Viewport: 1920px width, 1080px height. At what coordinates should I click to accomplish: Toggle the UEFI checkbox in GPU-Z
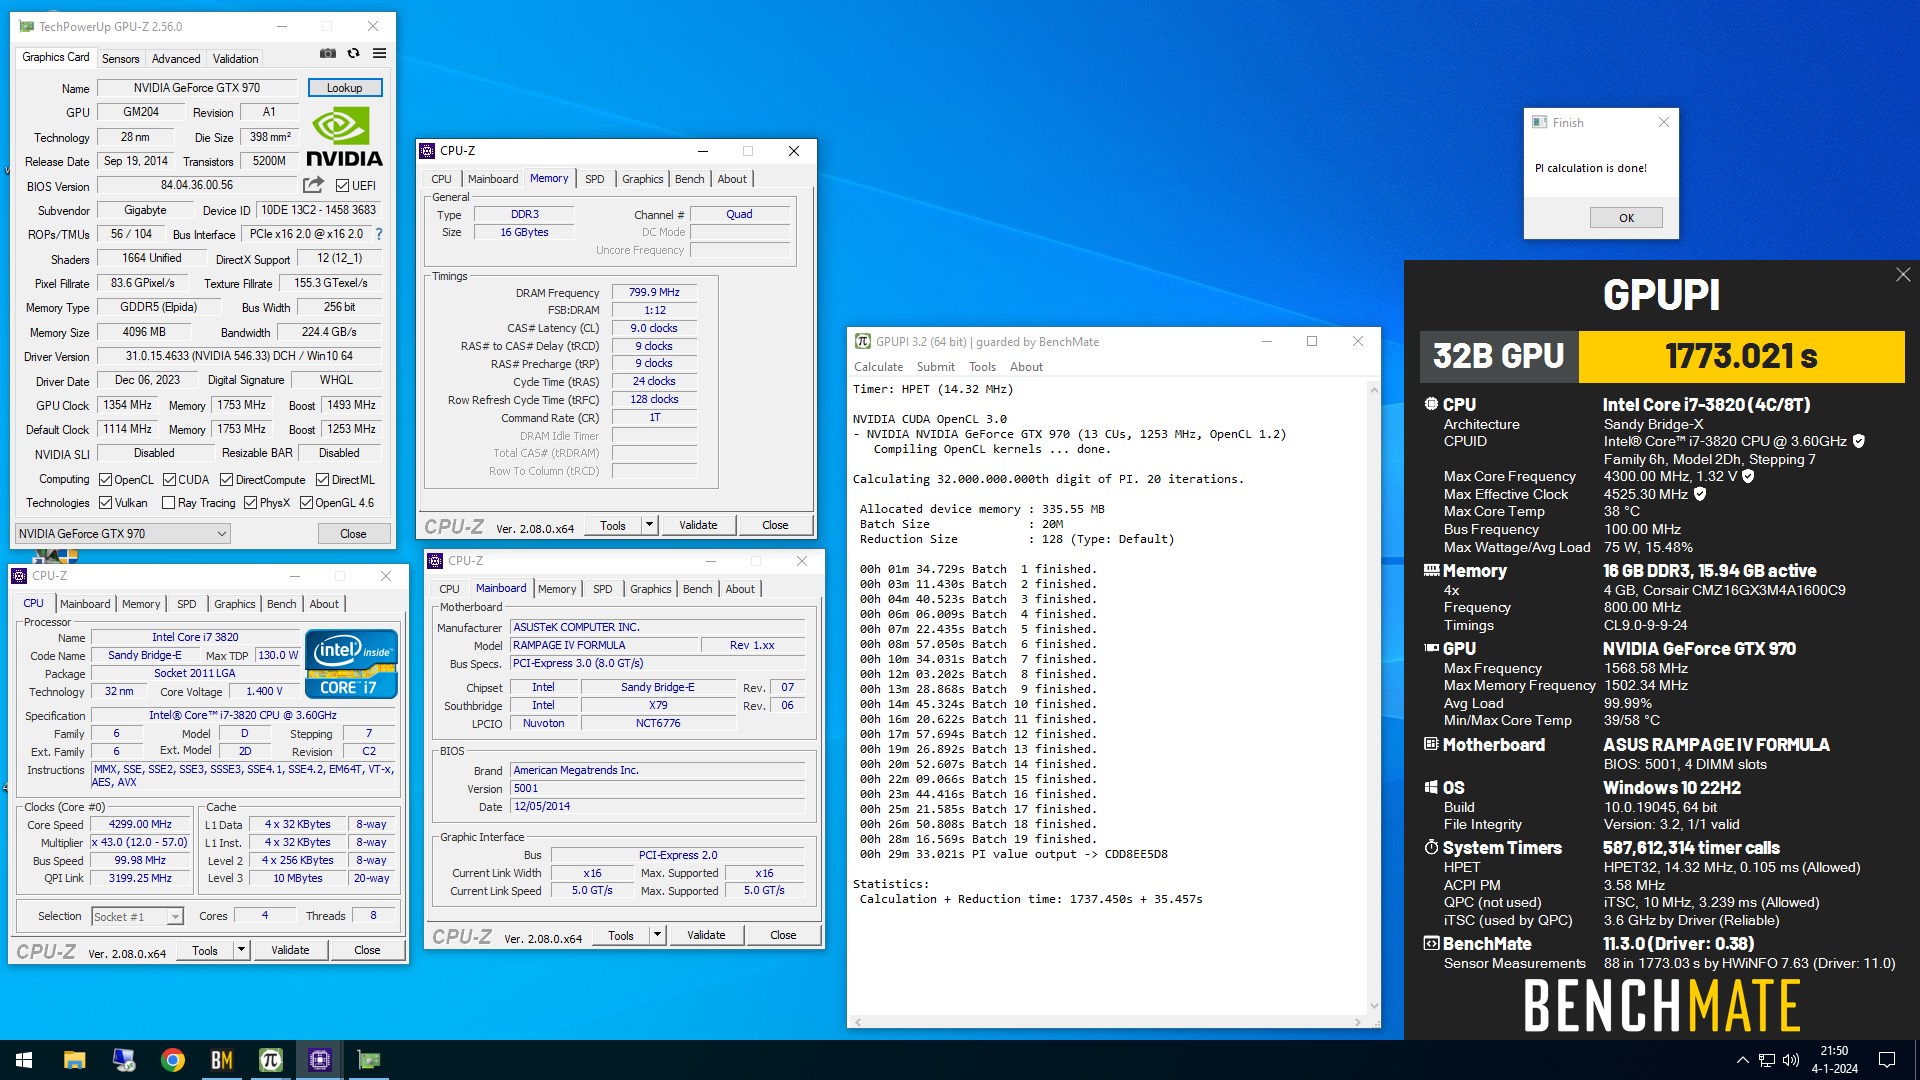click(x=342, y=186)
